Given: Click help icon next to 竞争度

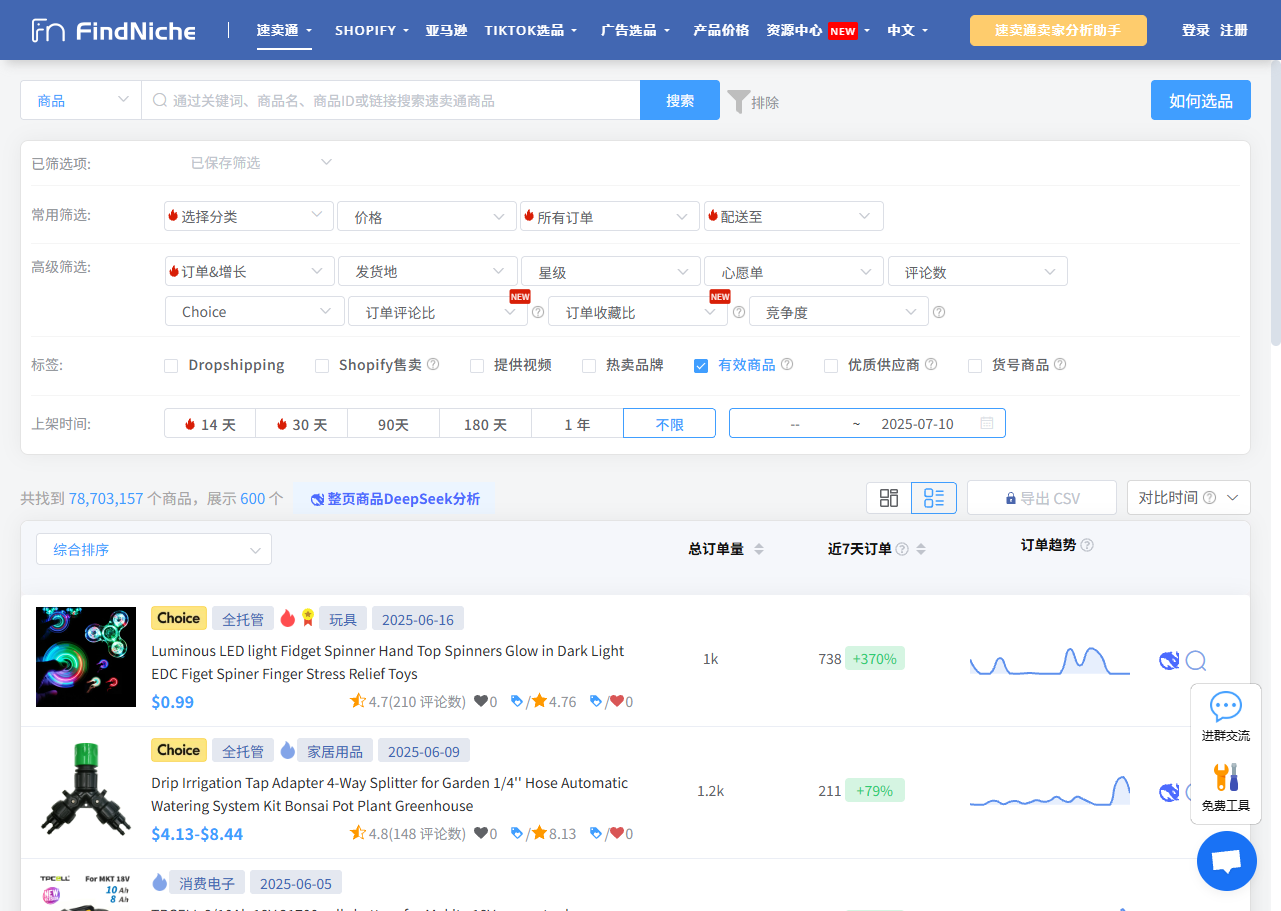Looking at the screenshot, I should [x=938, y=312].
